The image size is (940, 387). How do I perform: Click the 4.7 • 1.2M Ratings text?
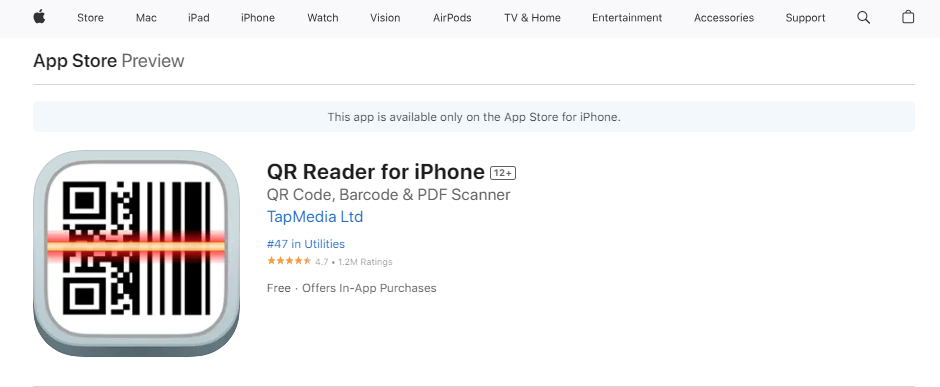point(354,262)
